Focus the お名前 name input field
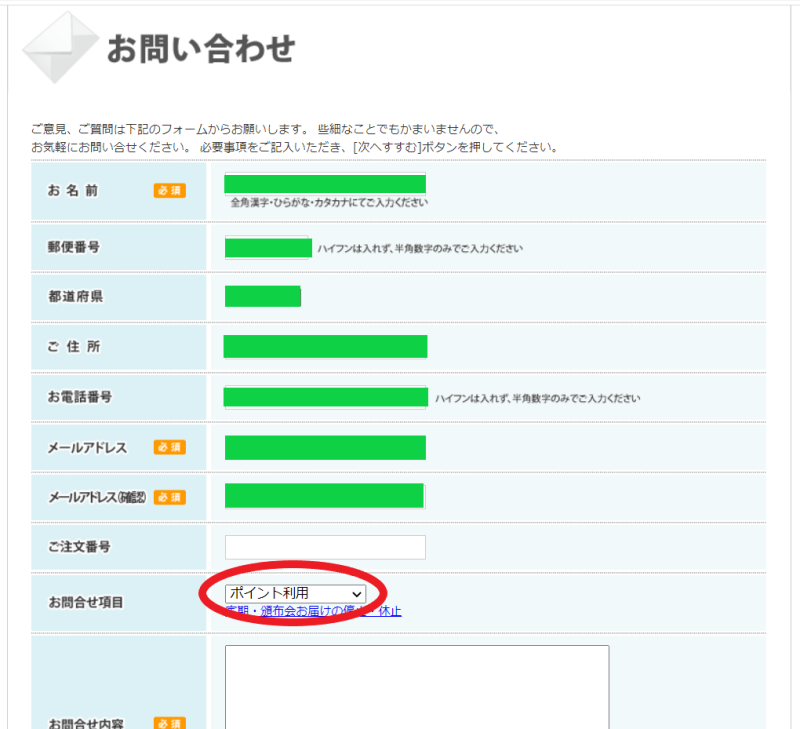Image resolution: width=800 pixels, height=729 pixels. pos(325,184)
